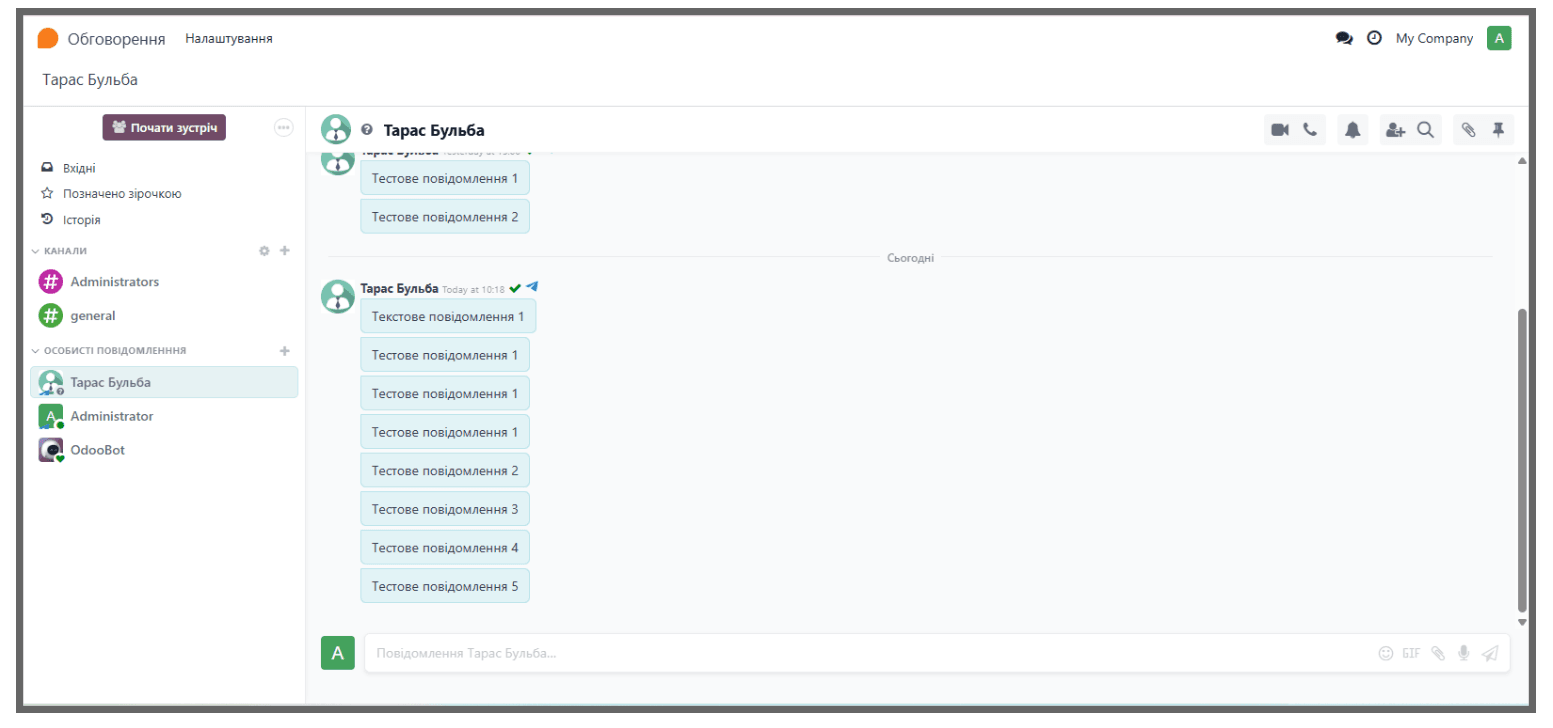This screenshot has width=1553, height=728.
Task: Click Тарас Бульба avatar in thread header
Action: [337, 130]
